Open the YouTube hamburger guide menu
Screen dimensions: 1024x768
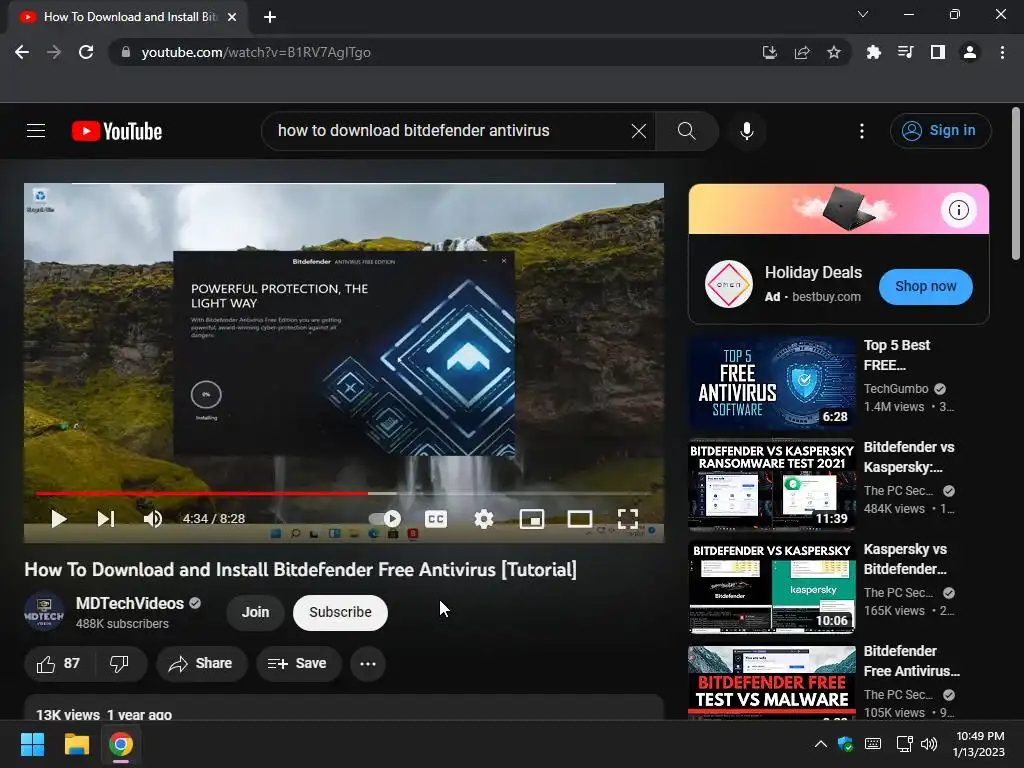pos(36,131)
